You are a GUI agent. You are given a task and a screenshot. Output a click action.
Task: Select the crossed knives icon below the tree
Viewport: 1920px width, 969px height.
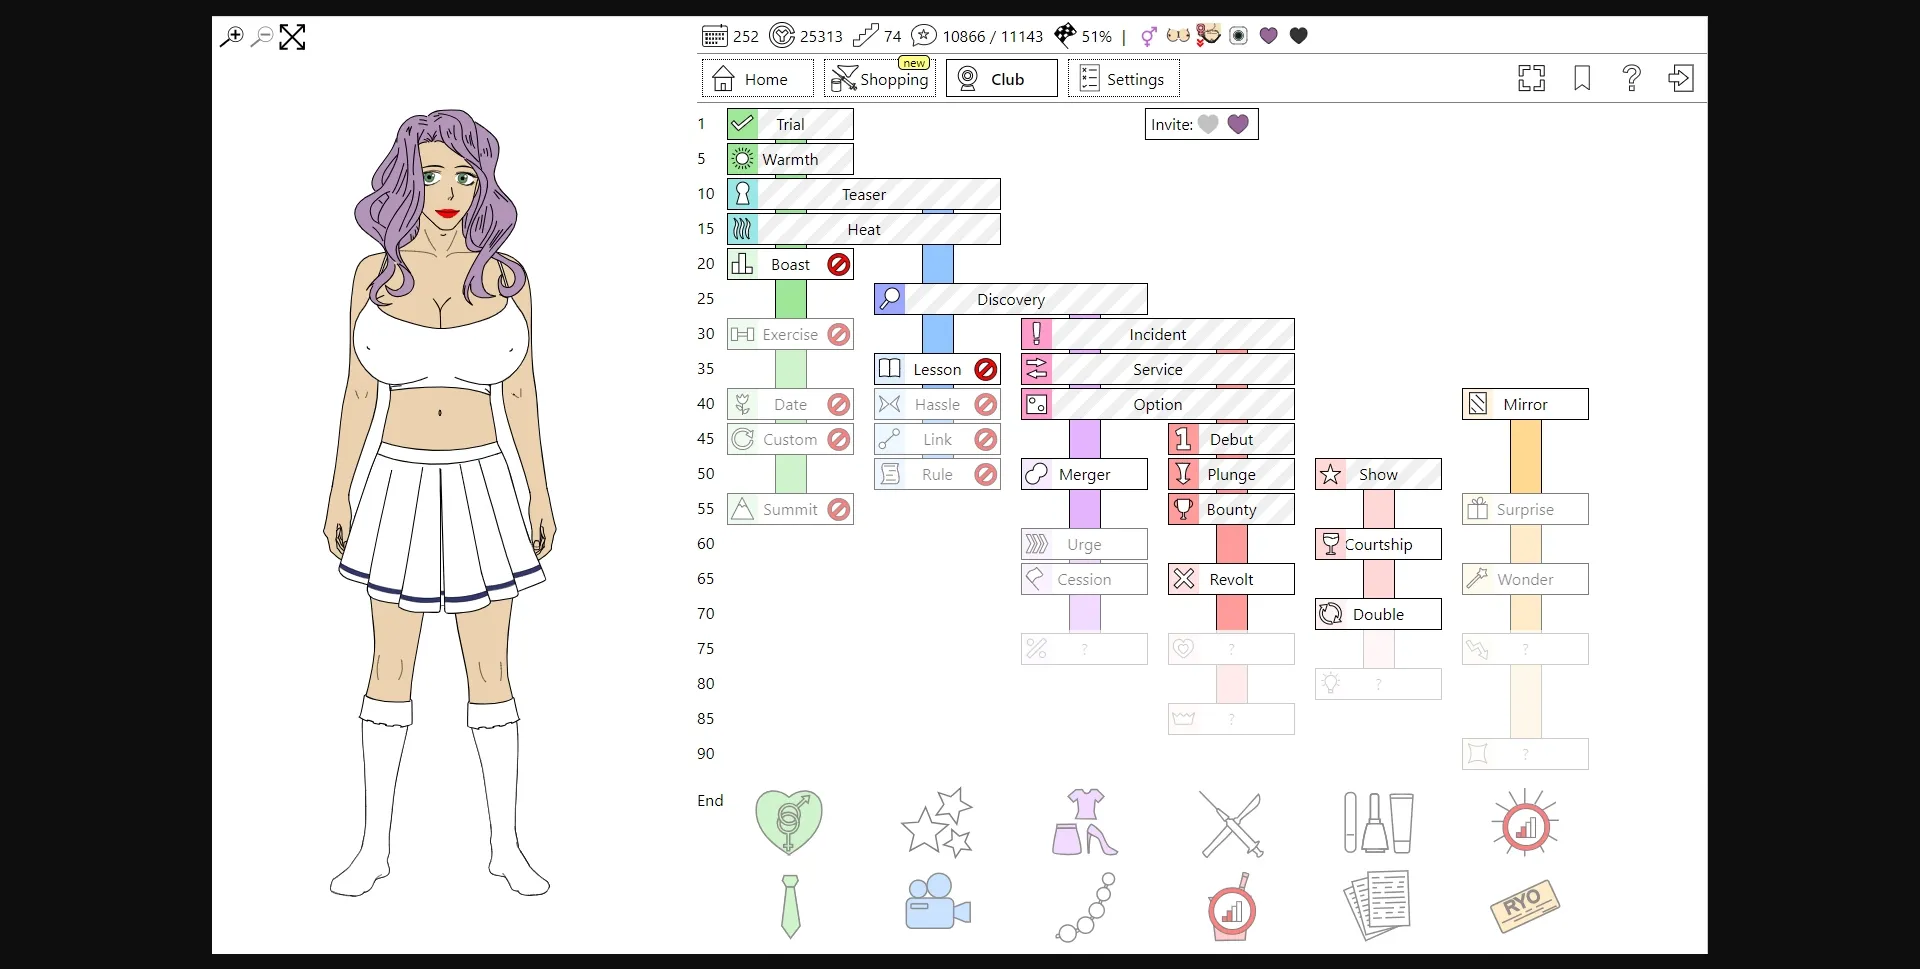[x=1230, y=822]
